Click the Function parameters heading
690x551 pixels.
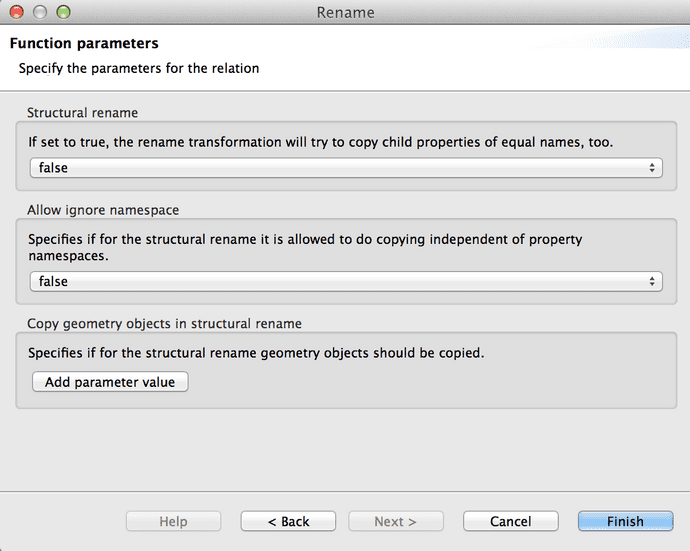(x=84, y=44)
